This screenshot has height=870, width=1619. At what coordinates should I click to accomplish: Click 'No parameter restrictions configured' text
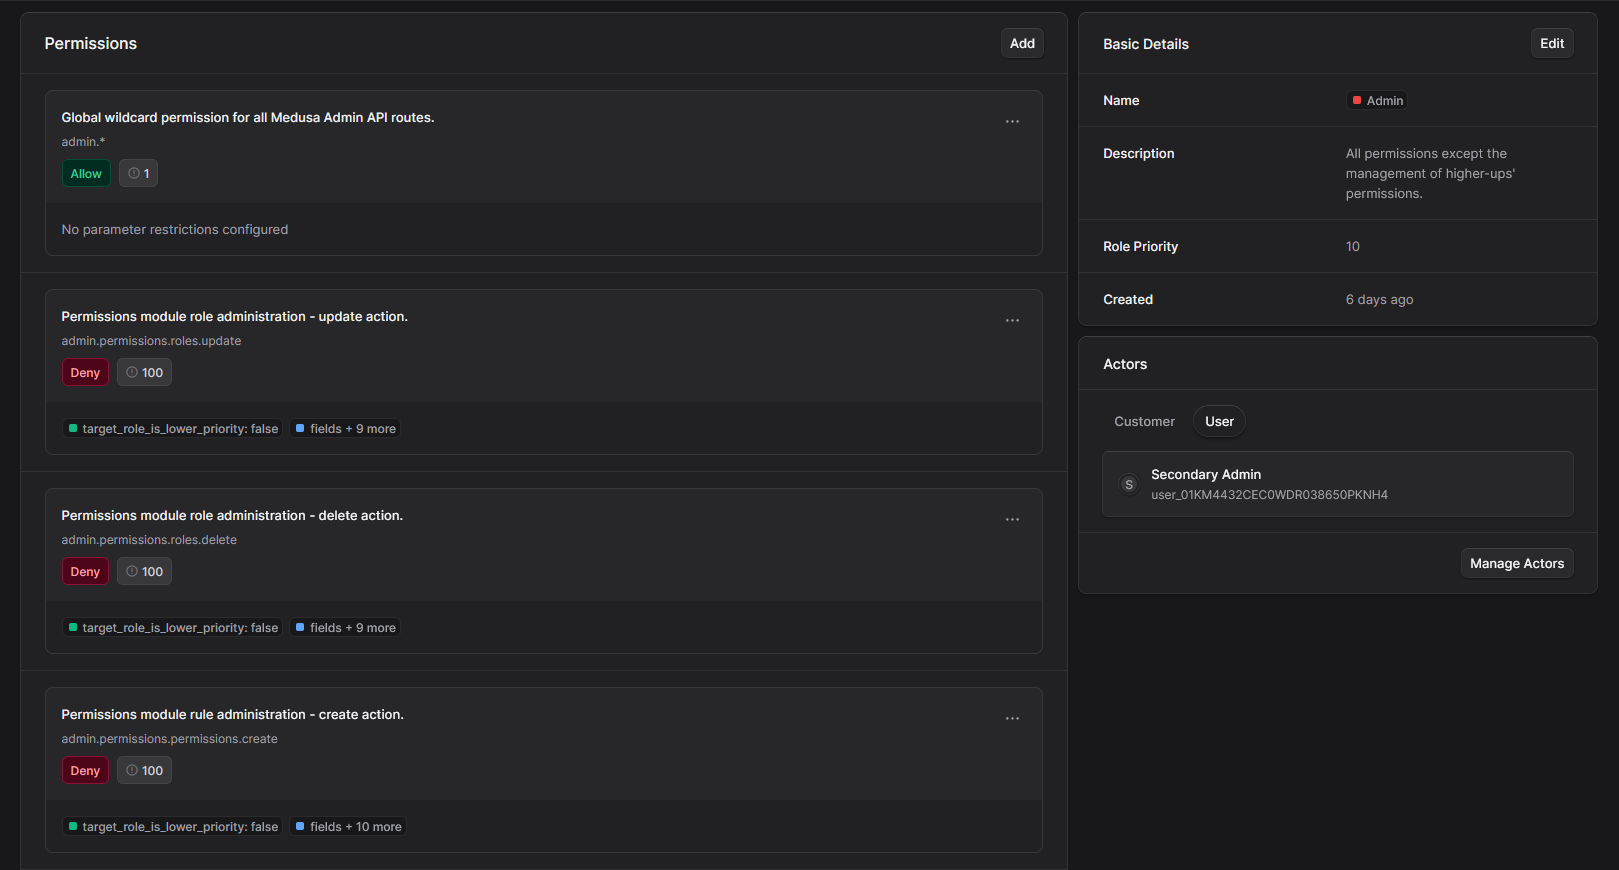click(x=175, y=229)
